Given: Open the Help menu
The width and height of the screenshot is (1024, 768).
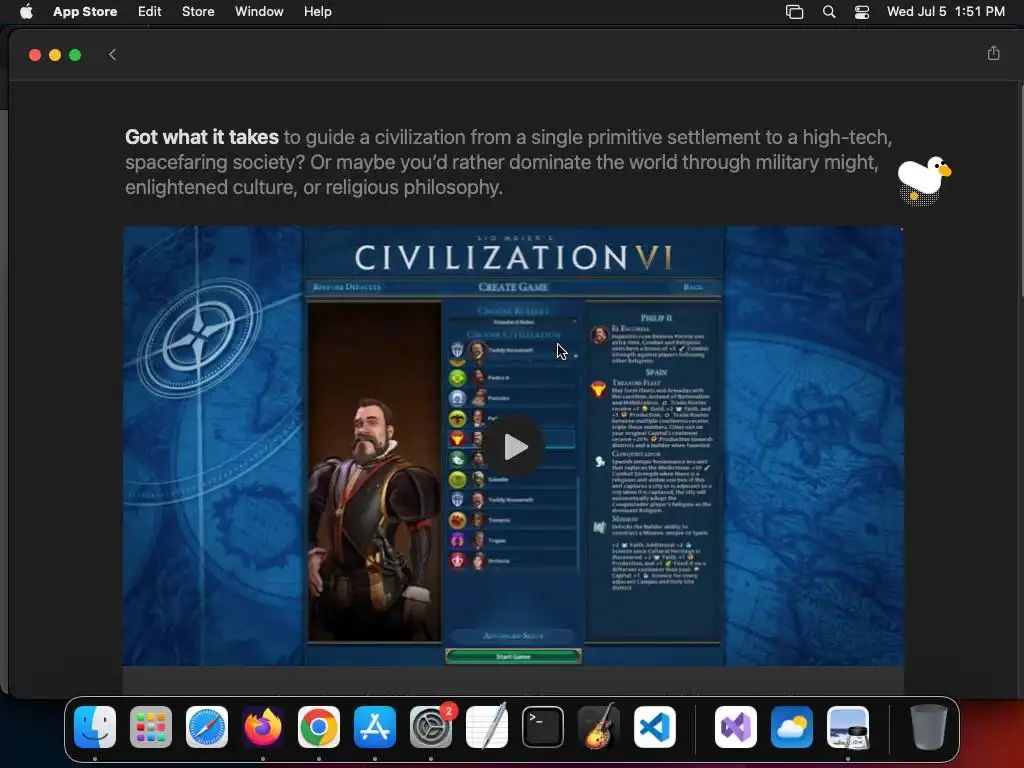Looking at the screenshot, I should point(317,12).
